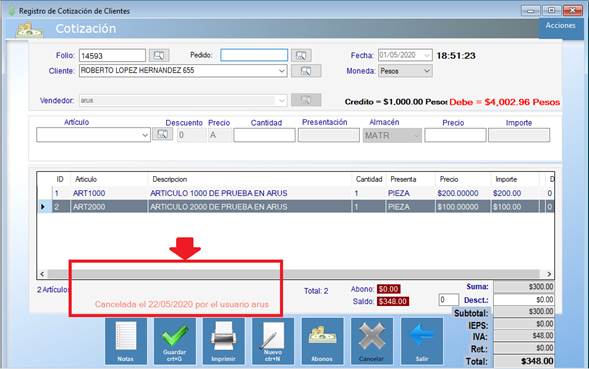This screenshot has height=369, width=589.
Task: Click the discount percent box beside Desct.
Action: (449, 300)
